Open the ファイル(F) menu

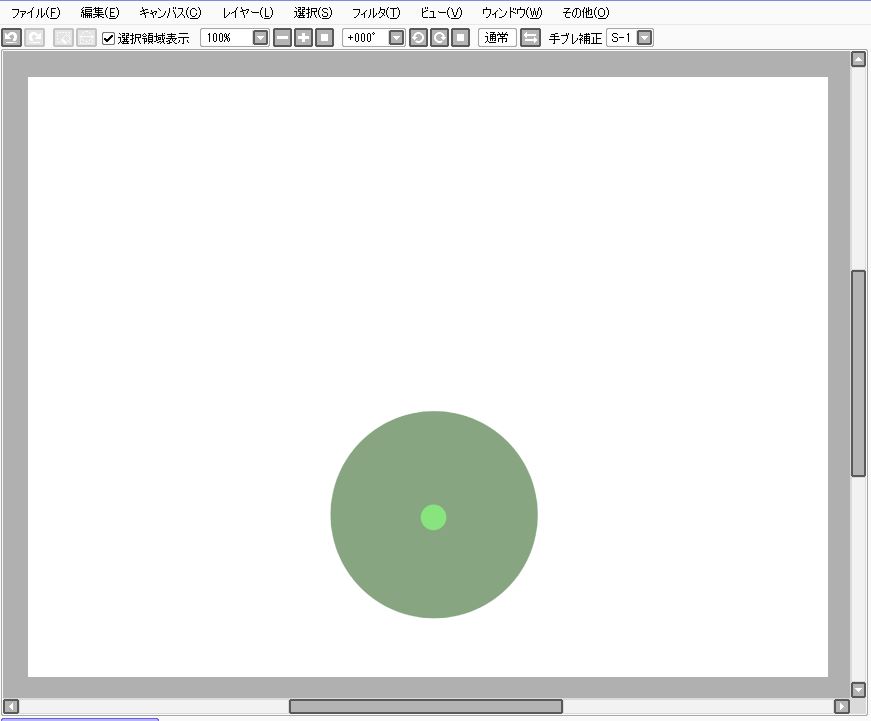coord(35,13)
